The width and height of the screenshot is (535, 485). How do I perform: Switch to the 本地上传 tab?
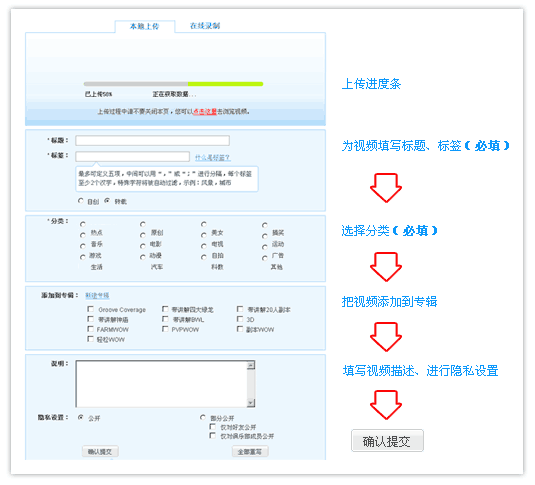[x=145, y=26]
